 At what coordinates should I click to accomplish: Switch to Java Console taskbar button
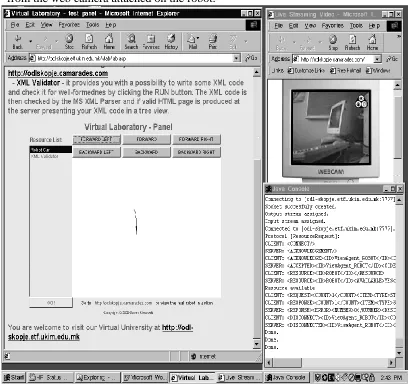point(287,378)
